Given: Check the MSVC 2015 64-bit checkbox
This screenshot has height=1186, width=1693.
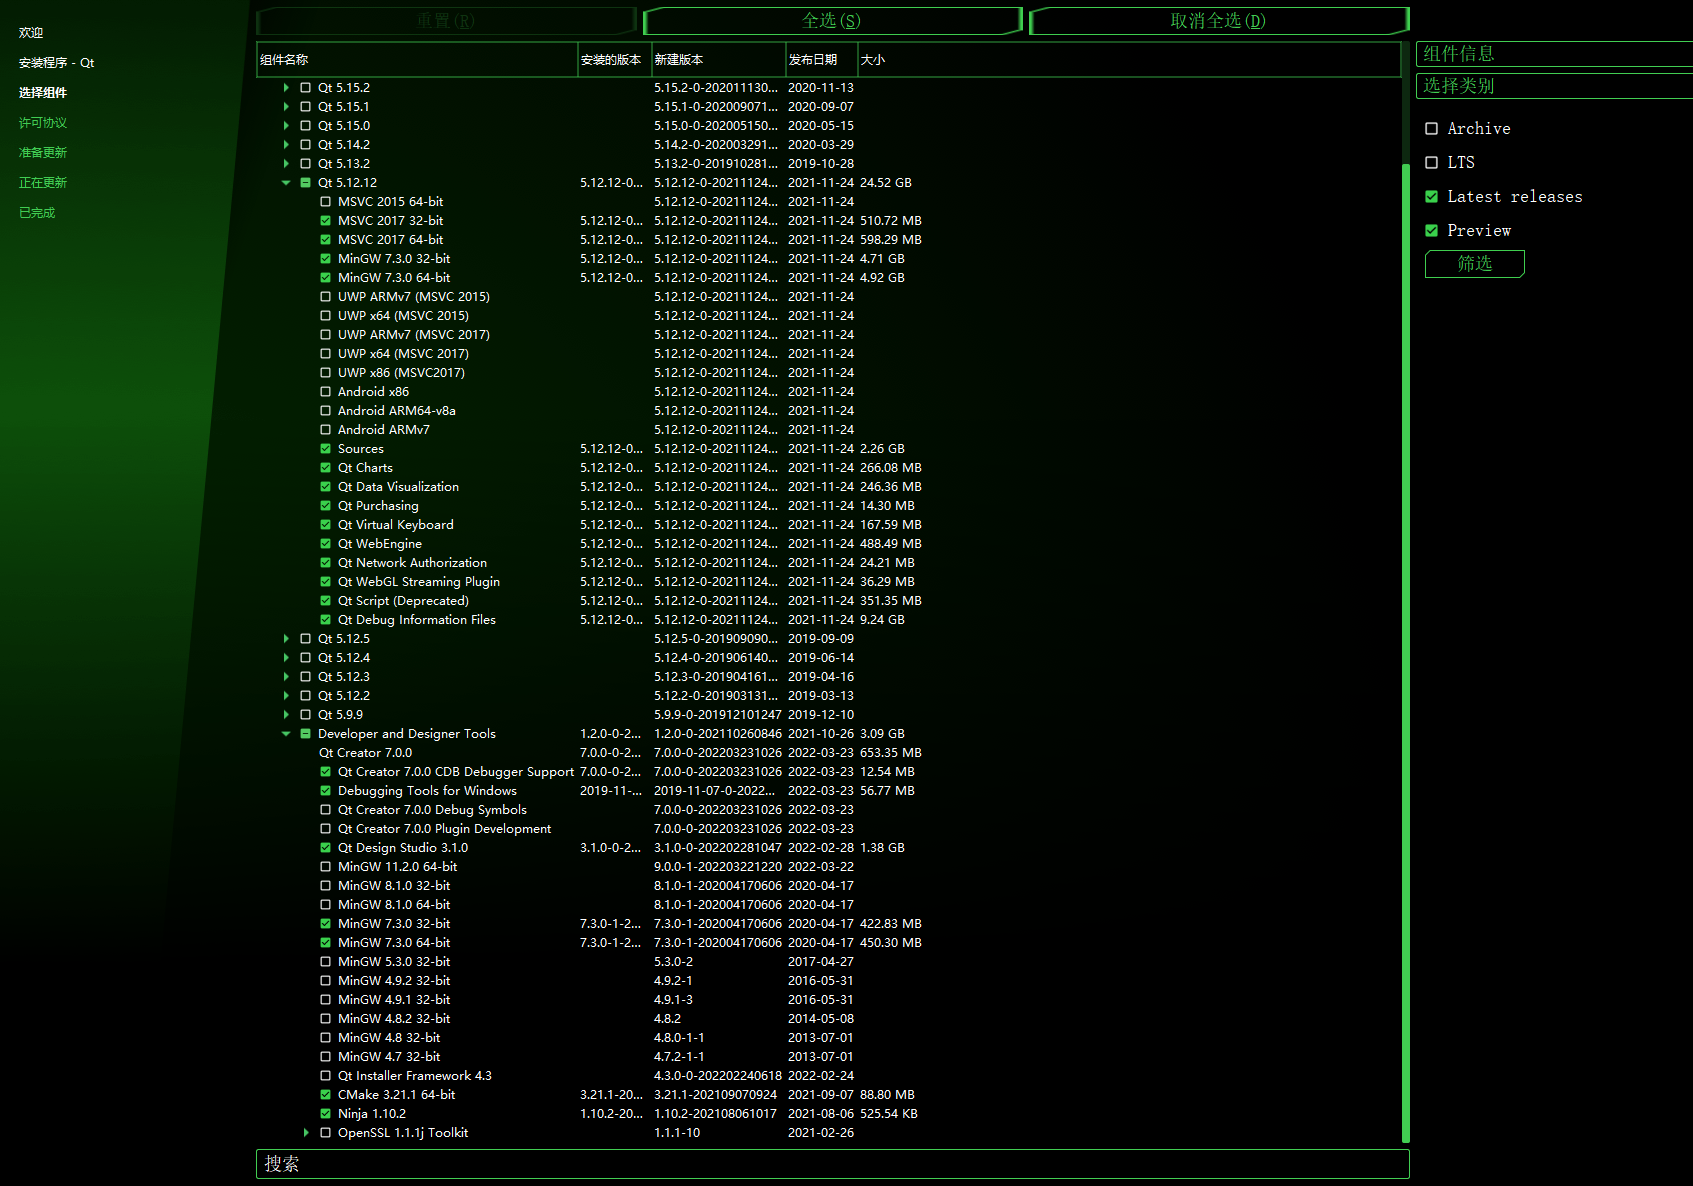Looking at the screenshot, I should [x=325, y=202].
